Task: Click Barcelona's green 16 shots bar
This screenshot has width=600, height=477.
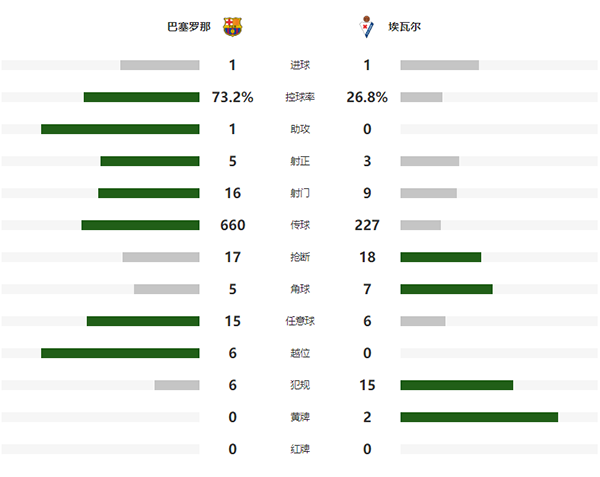Action: (x=148, y=193)
